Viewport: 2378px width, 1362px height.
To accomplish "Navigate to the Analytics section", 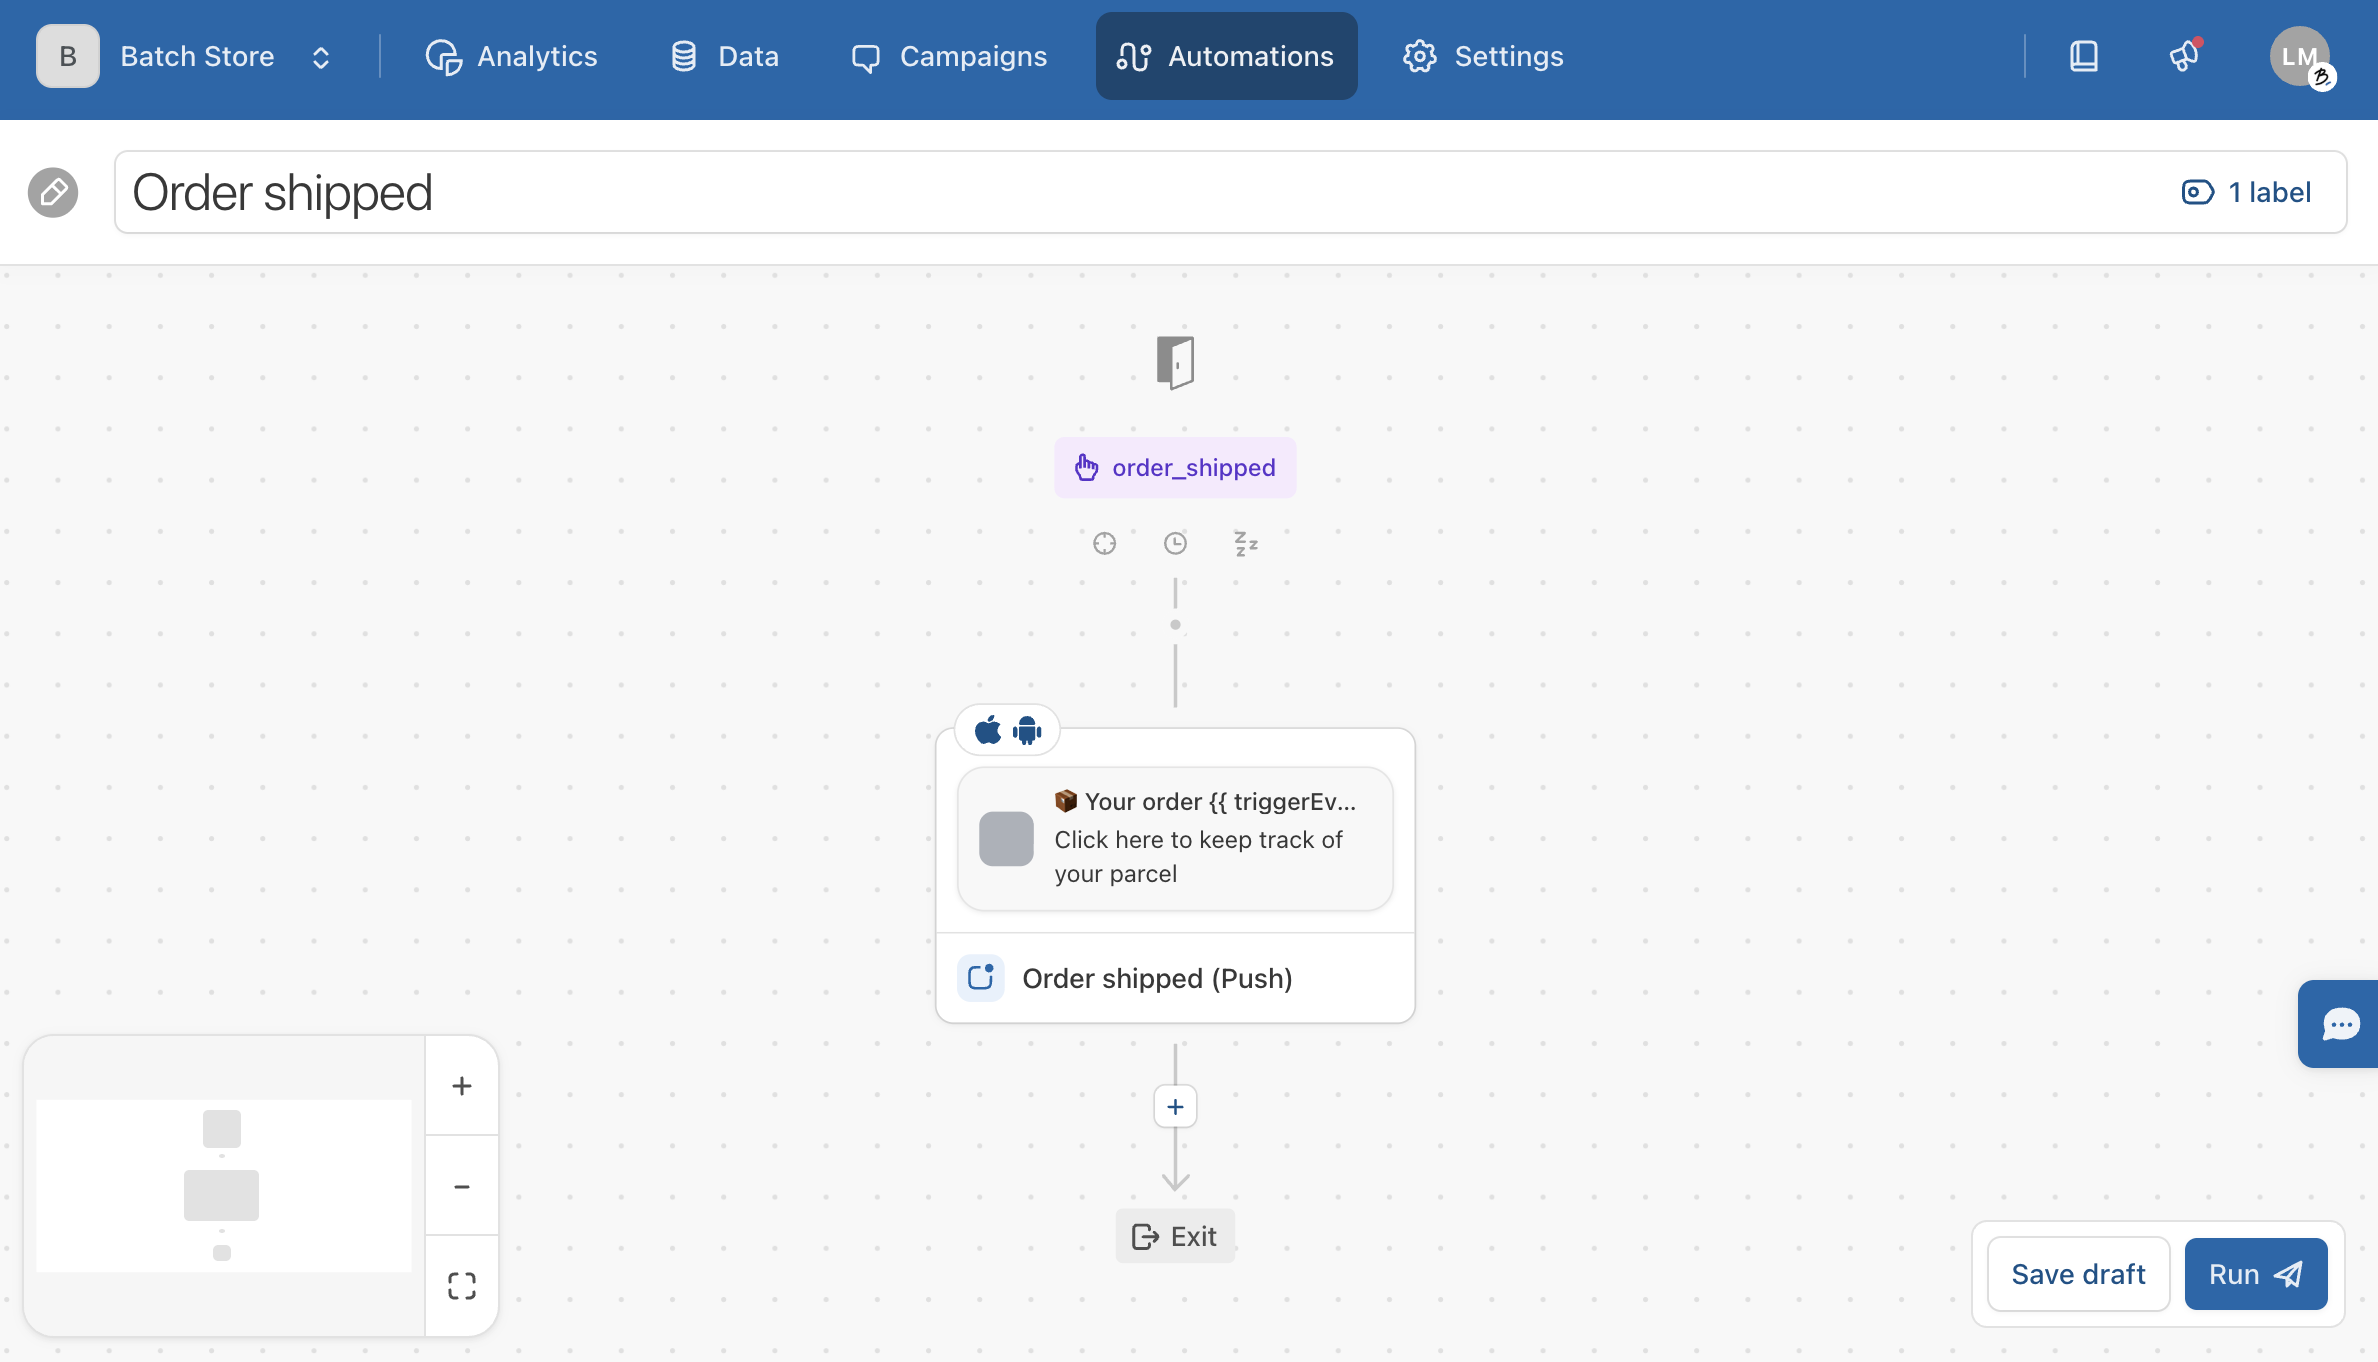I will tap(512, 56).
